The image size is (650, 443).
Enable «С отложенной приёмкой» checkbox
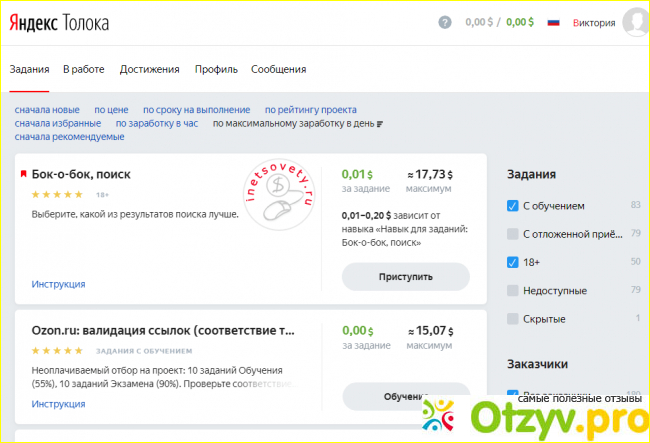pos(513,234)
